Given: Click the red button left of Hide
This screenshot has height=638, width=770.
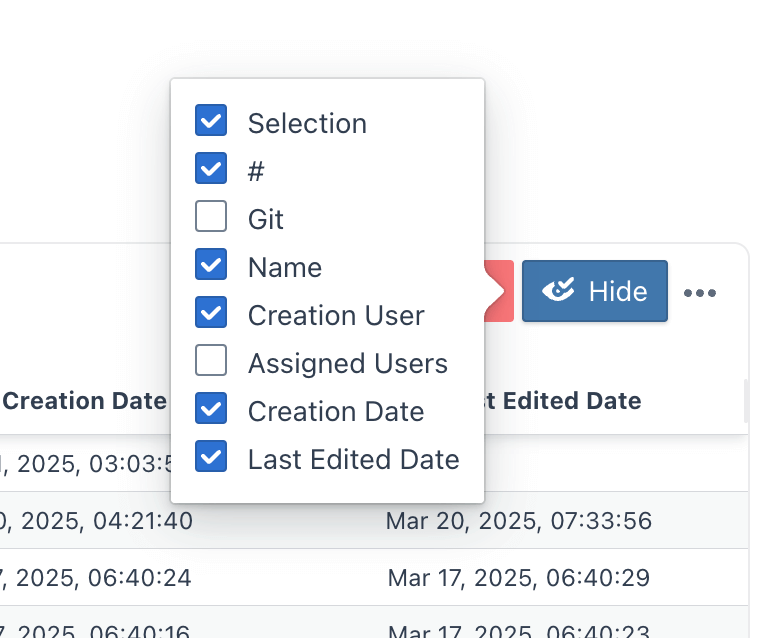Looking at the screenshot, I should (x=500, y=291).
